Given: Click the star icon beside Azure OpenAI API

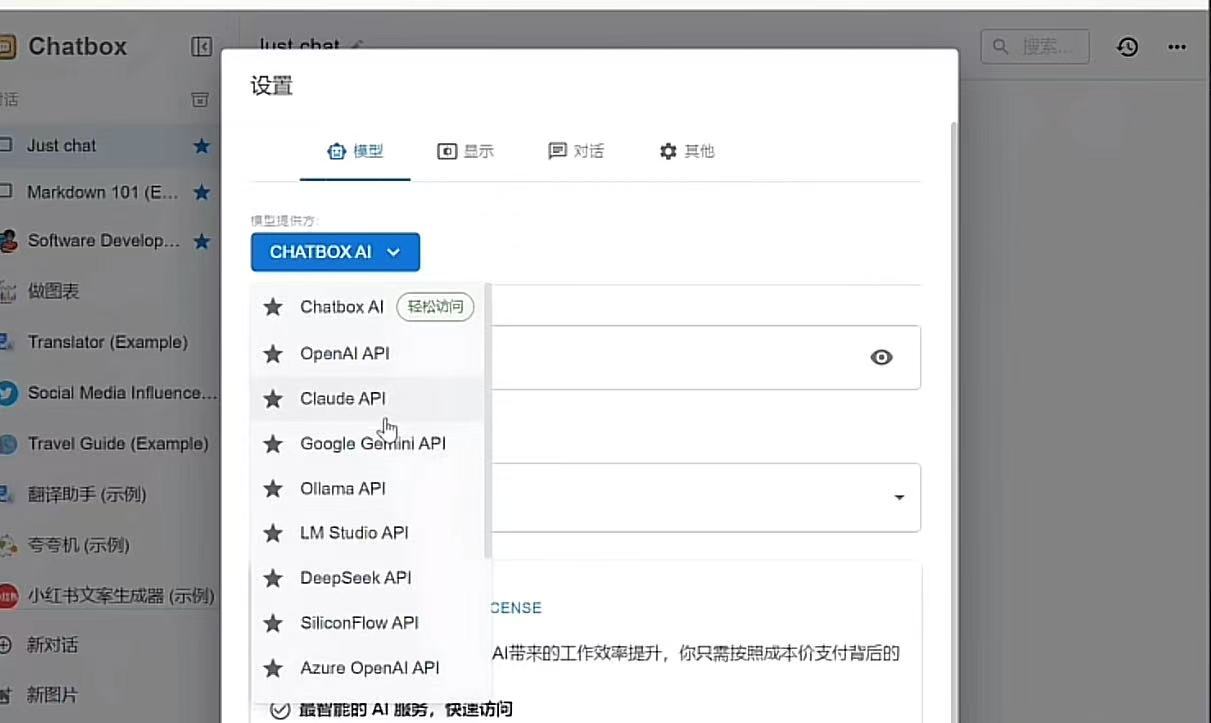Looking at the screenshot, I should [x=273, y=668].
